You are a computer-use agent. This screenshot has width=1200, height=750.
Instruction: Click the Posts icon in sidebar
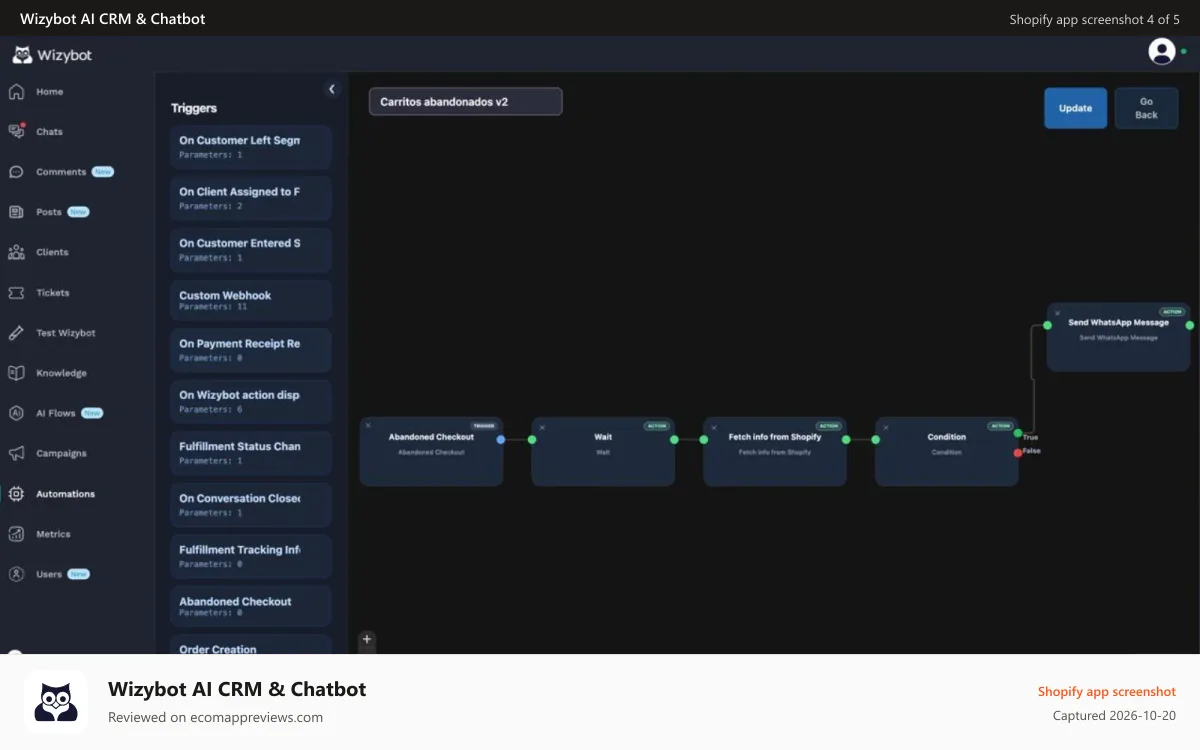(16, 212)
